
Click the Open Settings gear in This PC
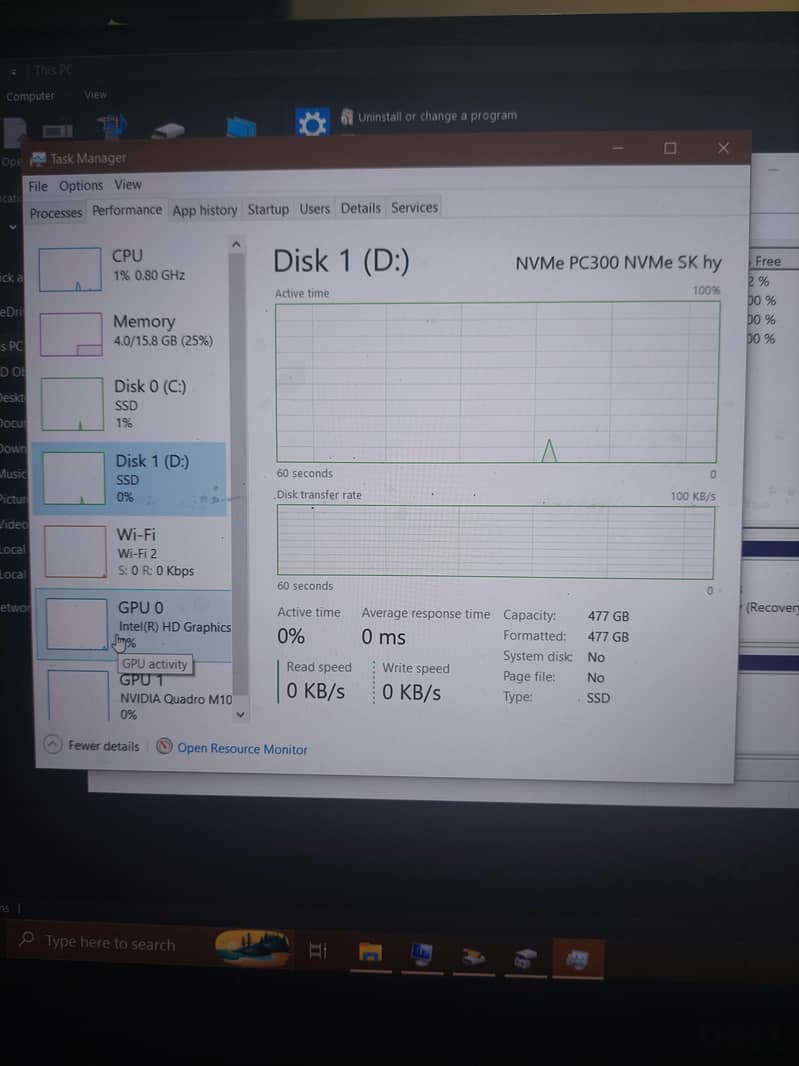click(x=312, y=124)
